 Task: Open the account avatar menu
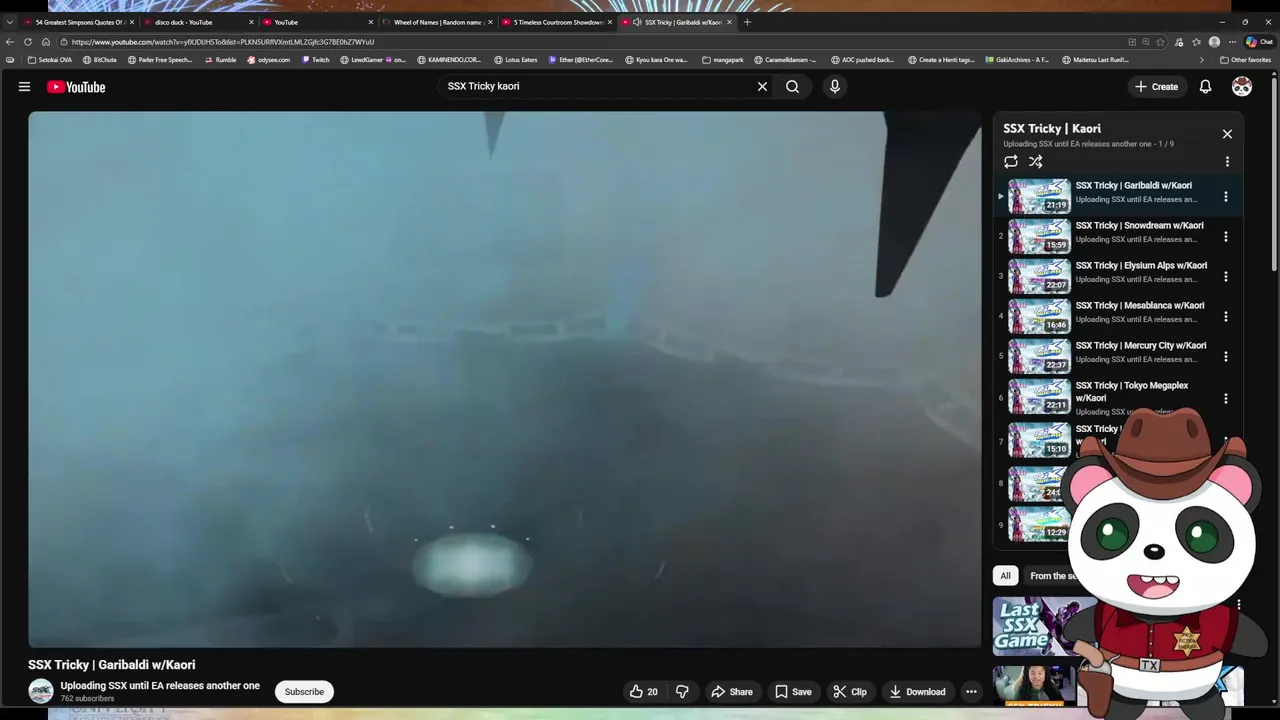[1241, 87]
